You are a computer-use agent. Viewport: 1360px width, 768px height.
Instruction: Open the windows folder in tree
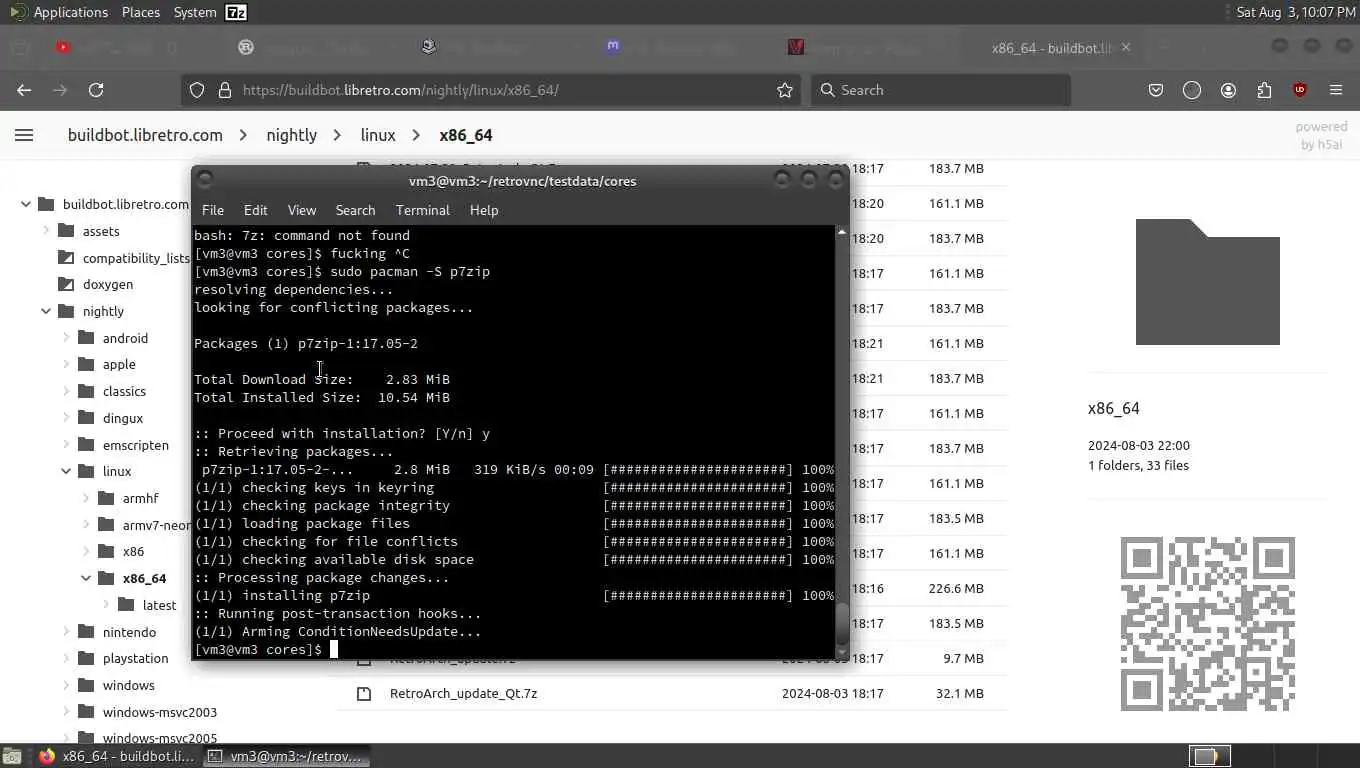tap(128, 685)
